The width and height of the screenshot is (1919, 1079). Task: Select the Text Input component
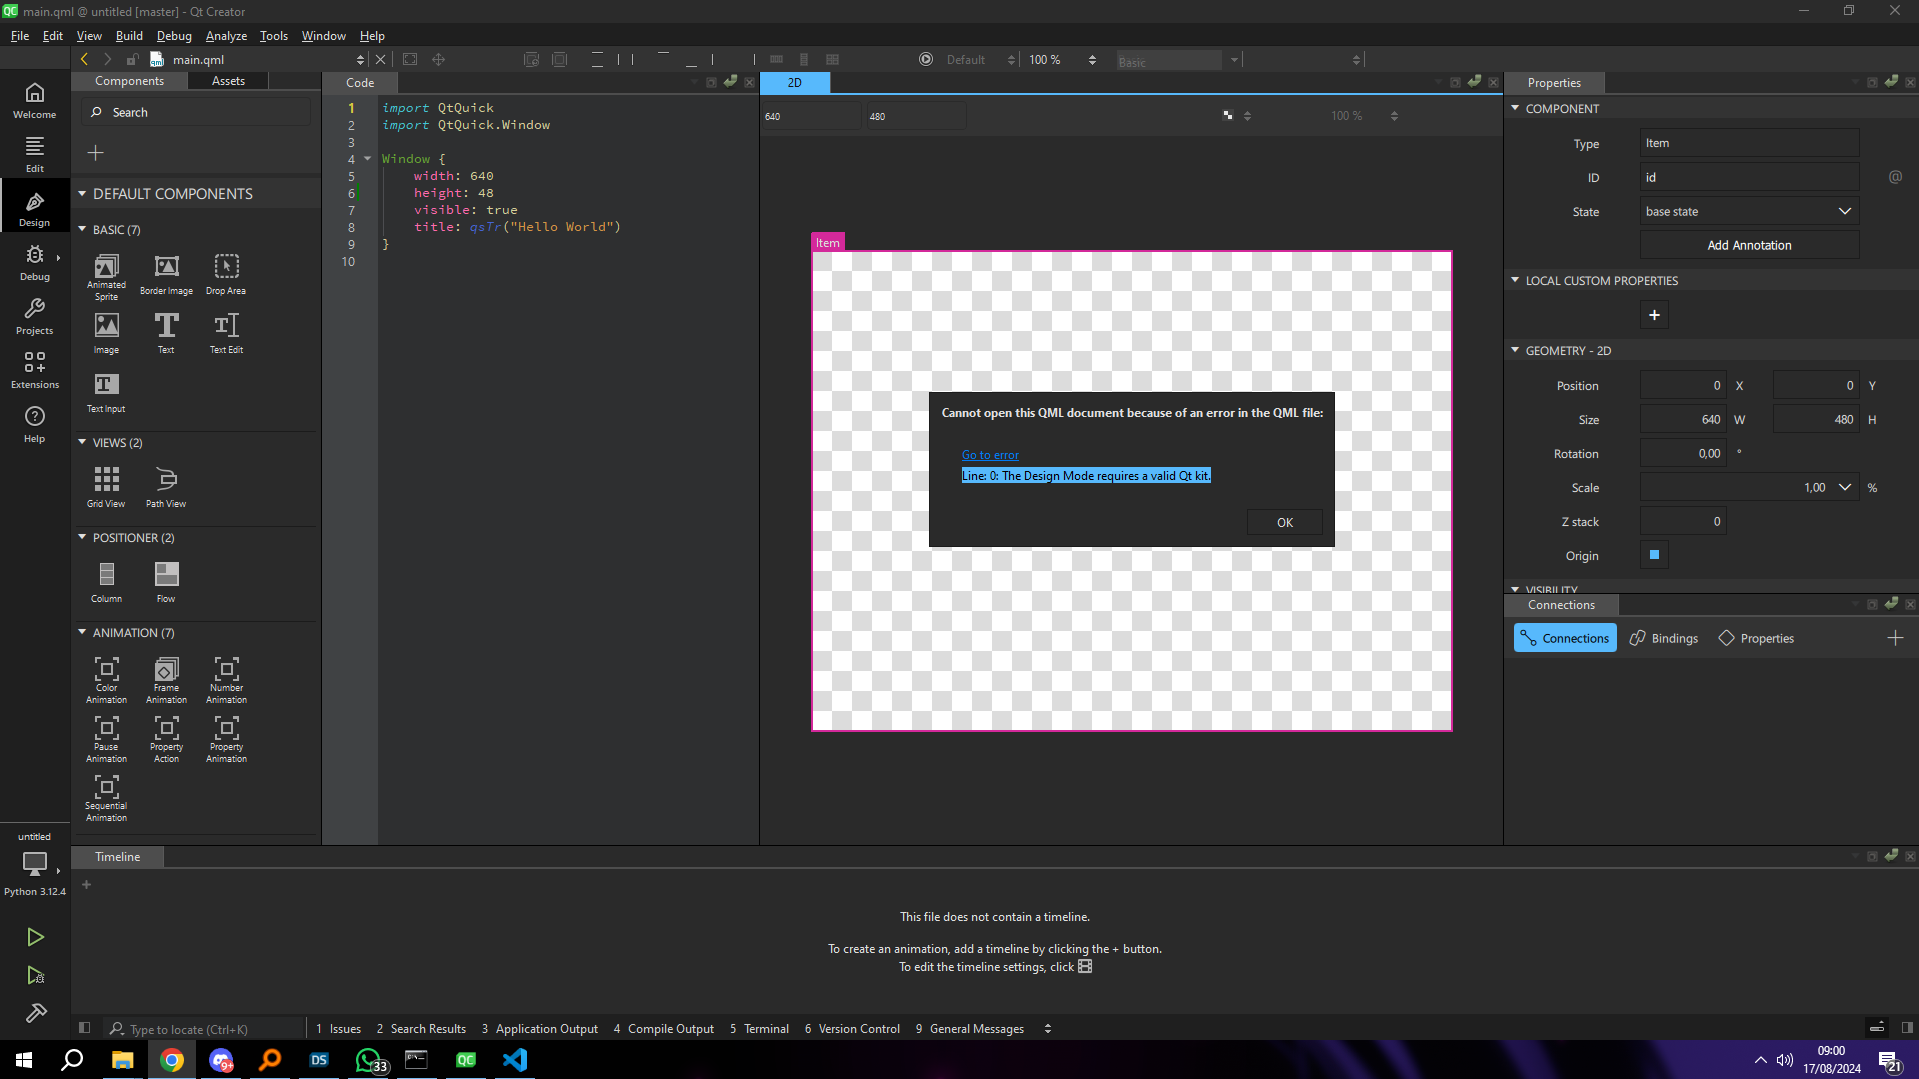[x=106, y=393]
